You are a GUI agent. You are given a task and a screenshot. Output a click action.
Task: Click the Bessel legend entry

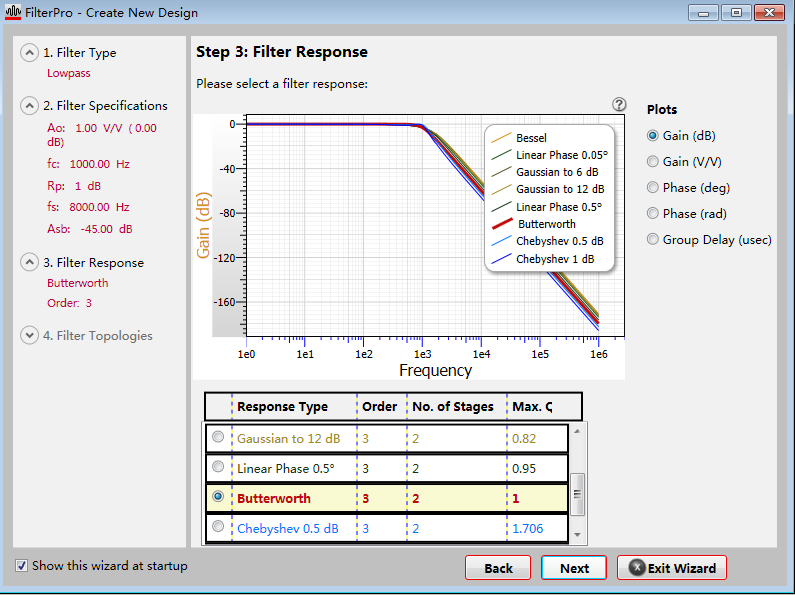tap(519, 137)
